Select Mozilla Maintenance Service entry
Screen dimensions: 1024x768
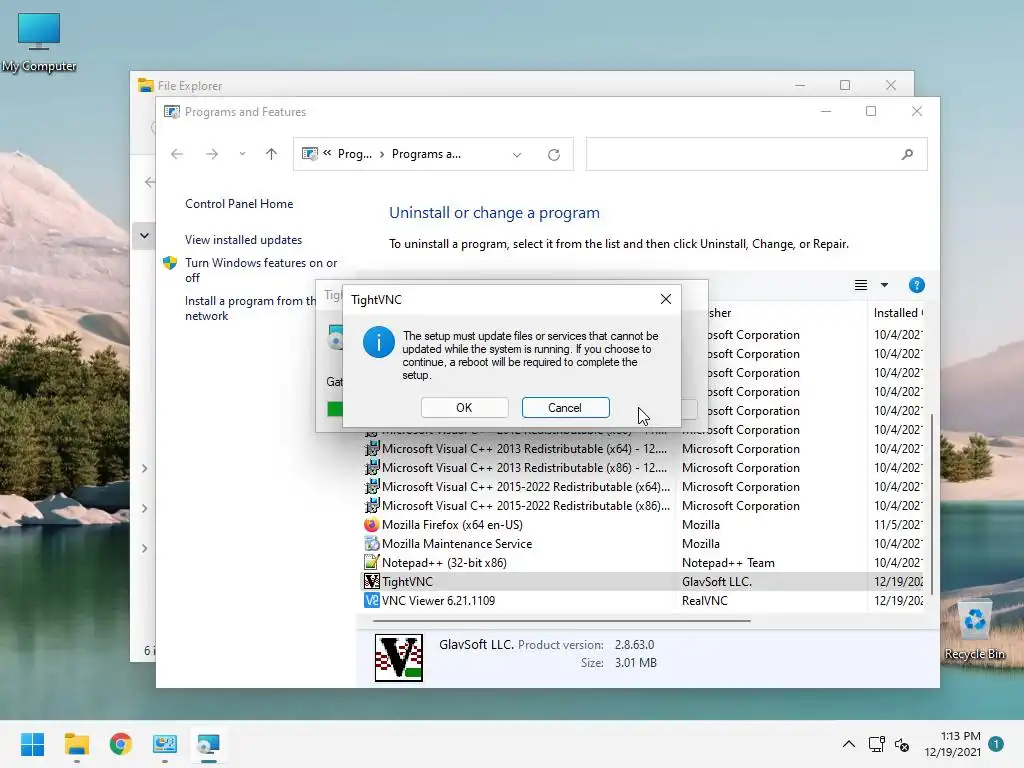[643, 543]
